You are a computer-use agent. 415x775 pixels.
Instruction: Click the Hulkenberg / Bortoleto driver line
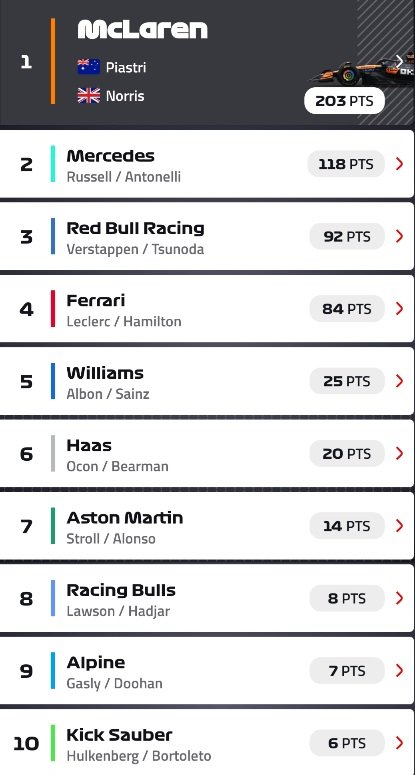[x=139, y=756]
